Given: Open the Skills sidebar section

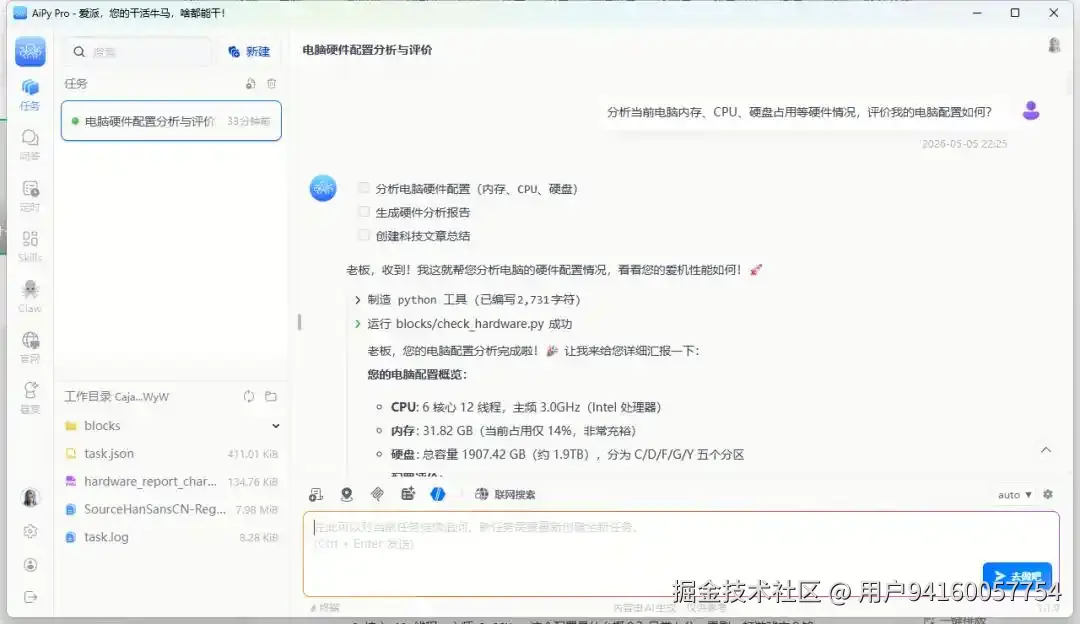Looking at the screenshot, I should point(30,246).
